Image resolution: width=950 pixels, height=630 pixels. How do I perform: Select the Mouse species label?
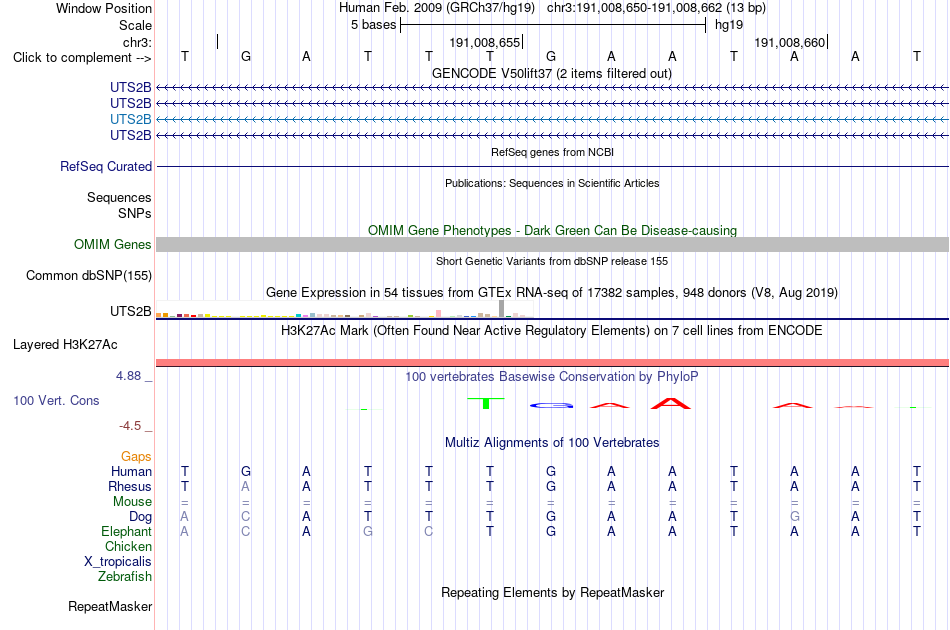coord(132,502)
